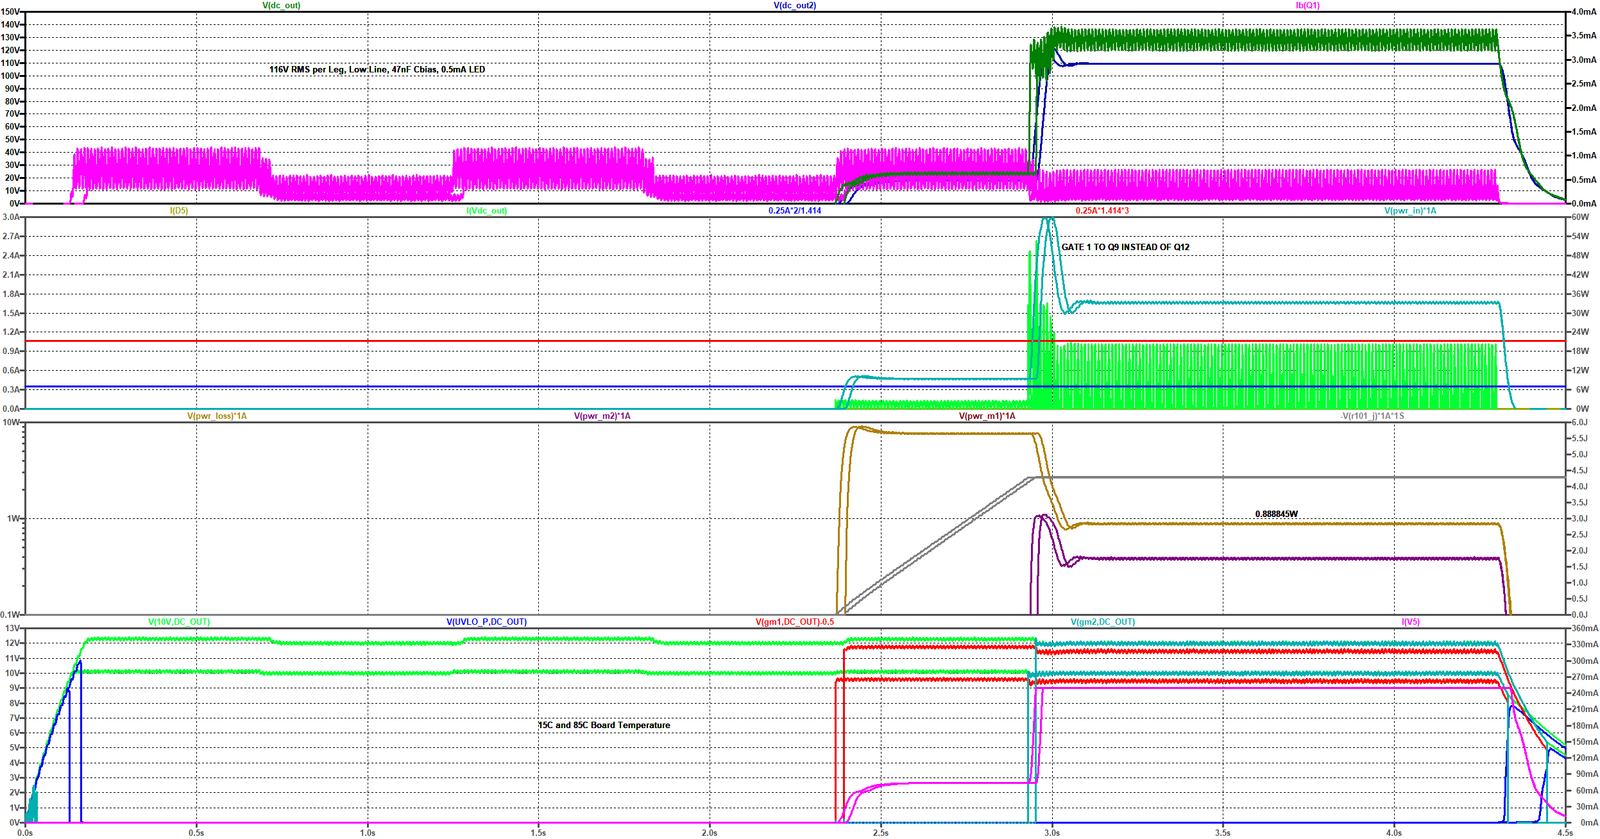Screen dimensions: 1600x839
Task: Select the V(UVLO_P,DC_OUT) trace label
Action: coord(486,622)
